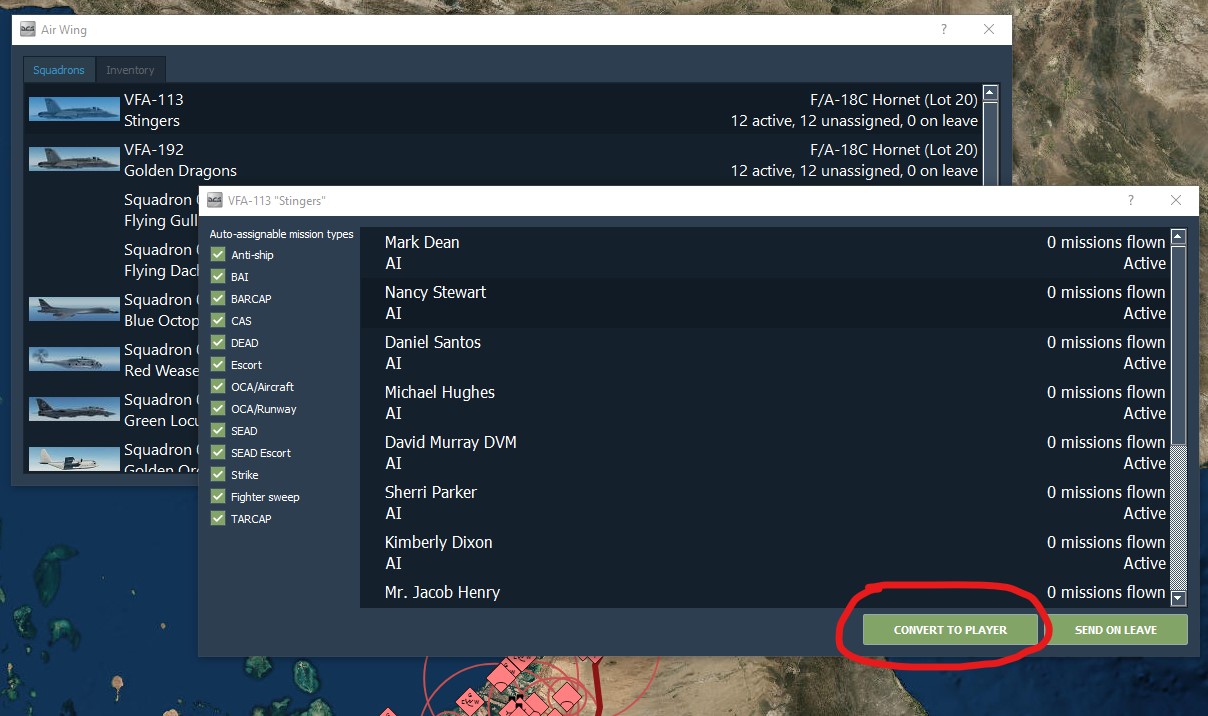
Task: Click Send on Leave button
Action: coord(1116,630)
